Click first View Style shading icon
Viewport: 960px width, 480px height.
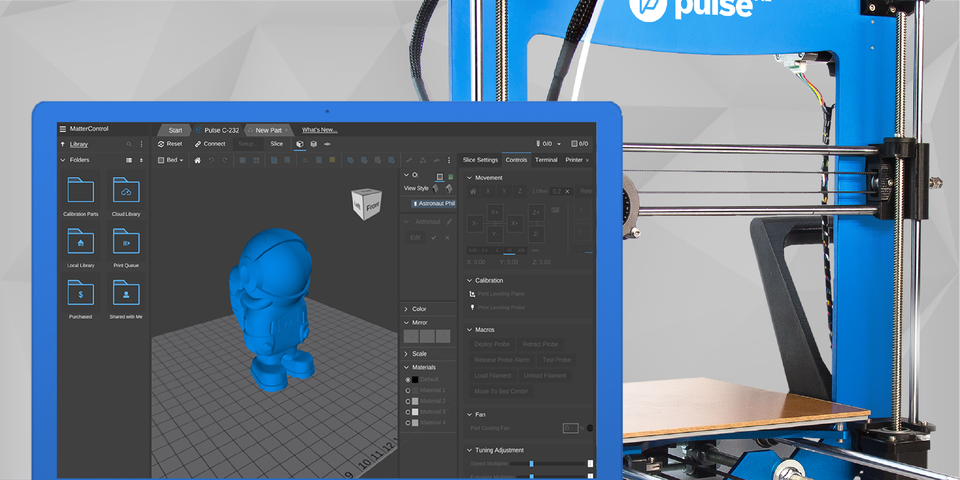(x=436, y=189)
